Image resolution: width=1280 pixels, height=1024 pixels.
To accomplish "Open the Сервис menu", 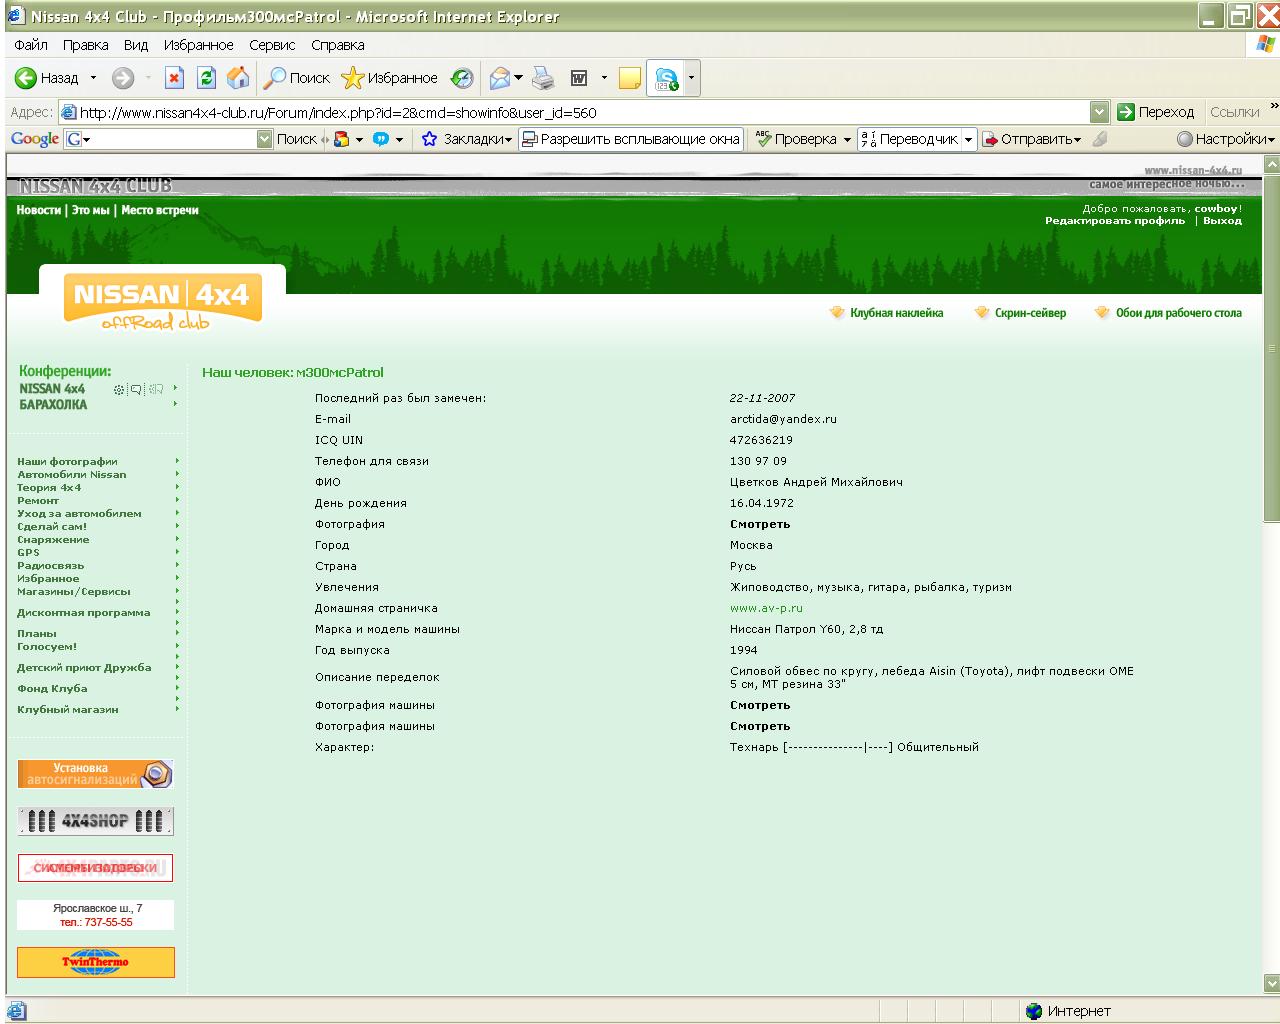I will pyautogui.click(x=272, y=45).
